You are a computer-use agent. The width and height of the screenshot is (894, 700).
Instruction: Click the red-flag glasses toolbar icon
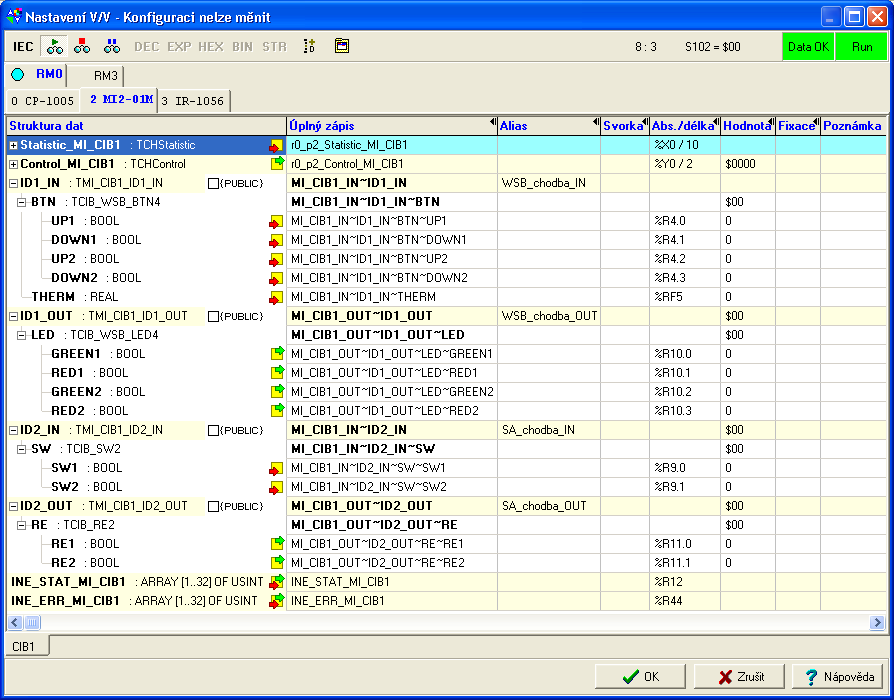82,46
